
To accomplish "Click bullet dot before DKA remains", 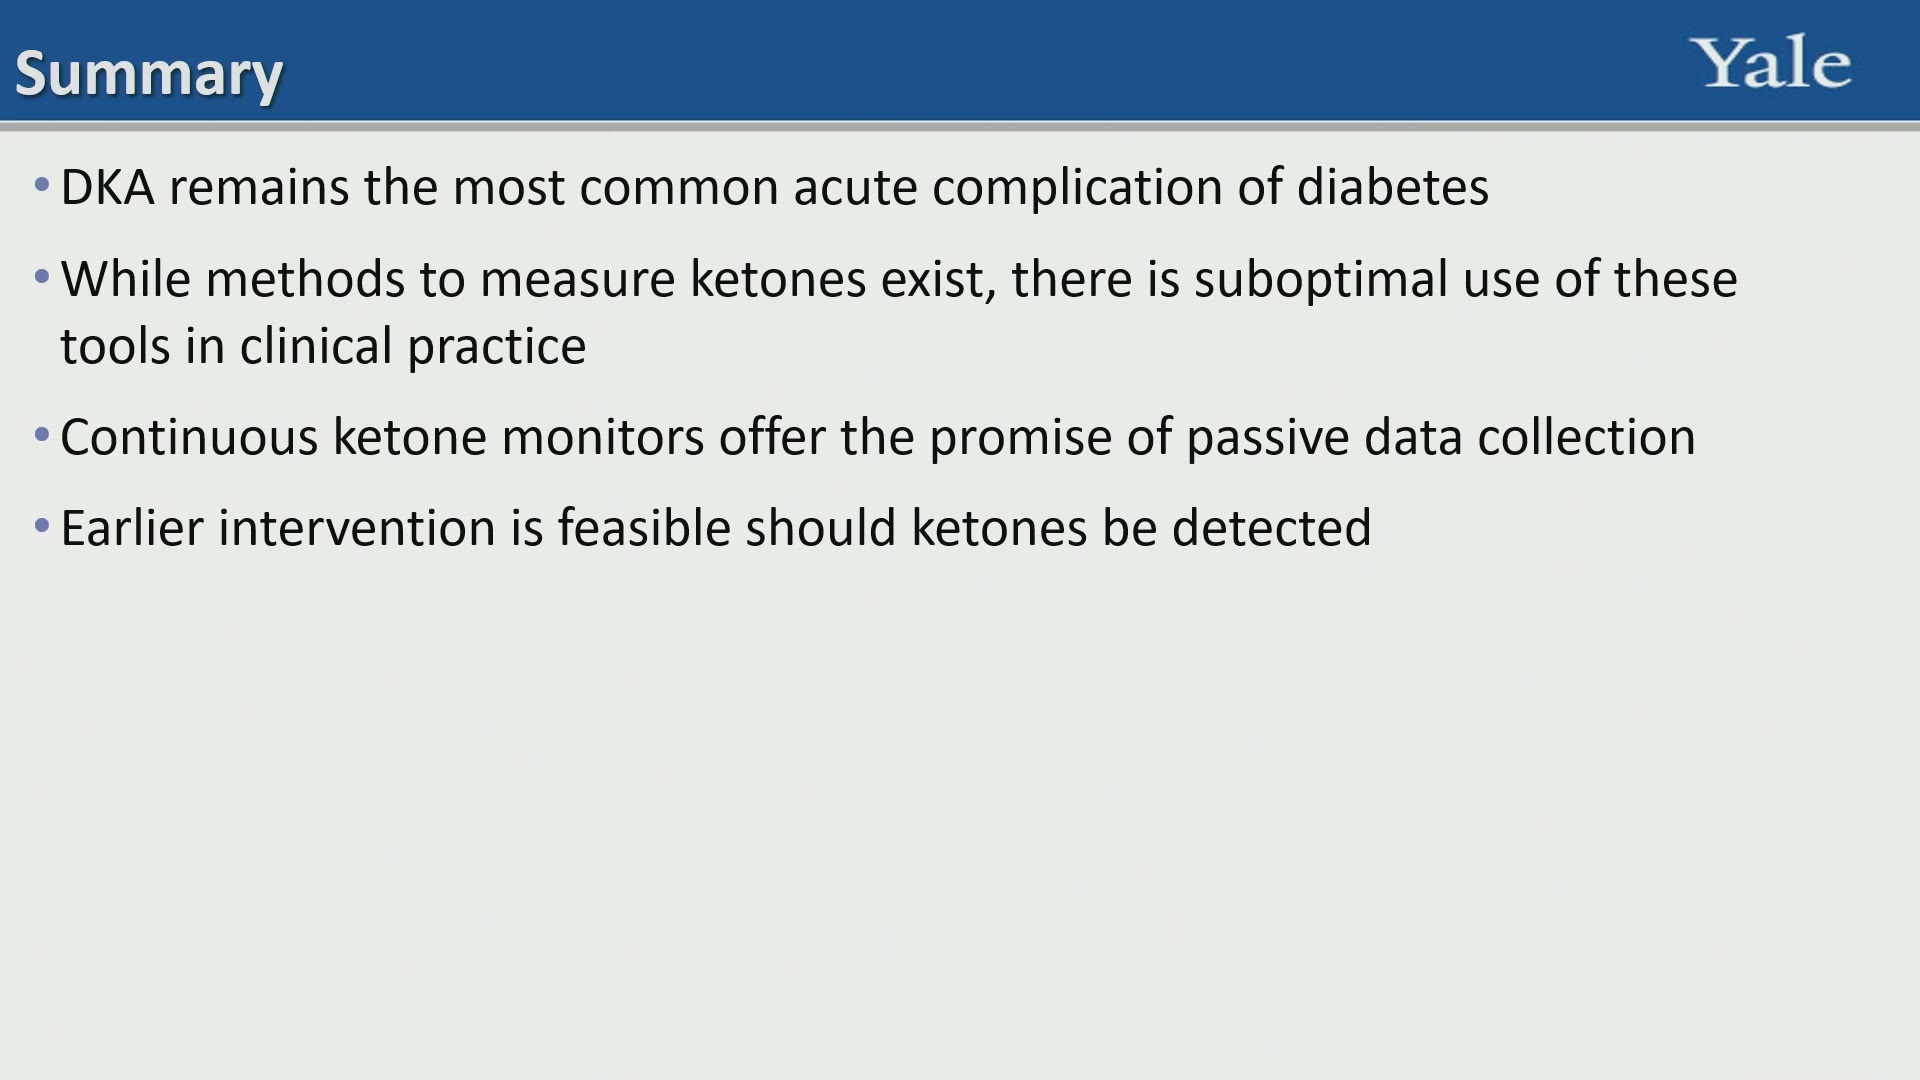I will coord(42,185).
